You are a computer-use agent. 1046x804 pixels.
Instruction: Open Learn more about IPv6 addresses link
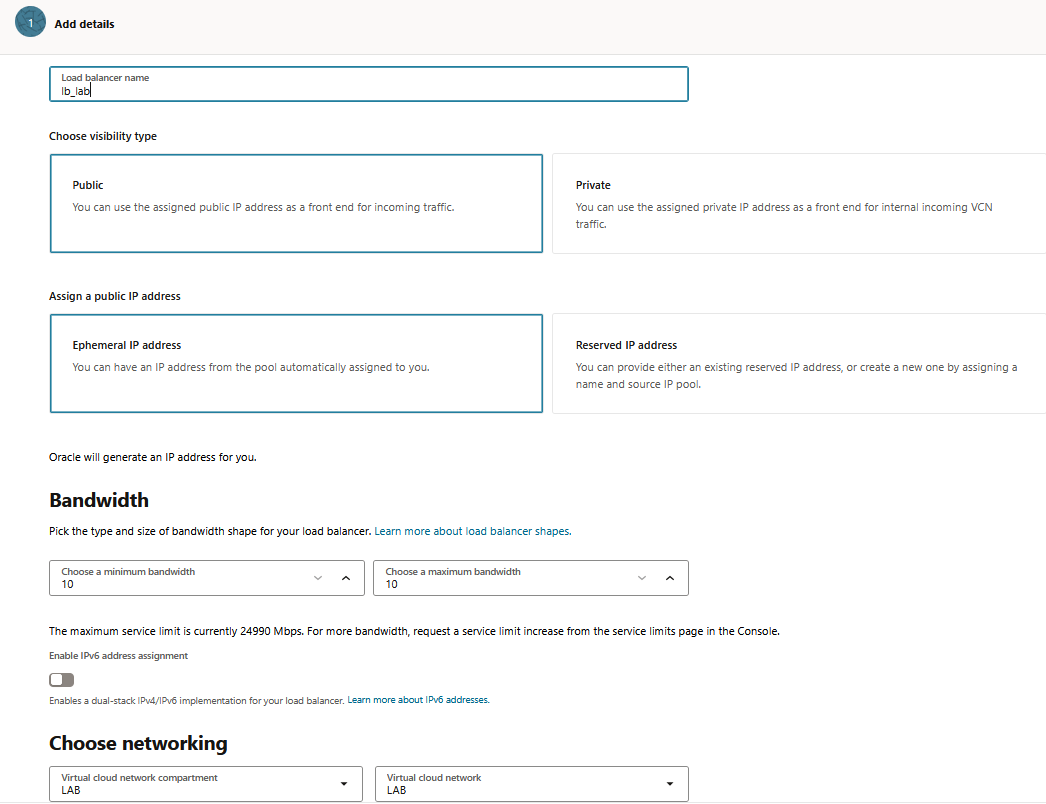(x=418, y=700)
